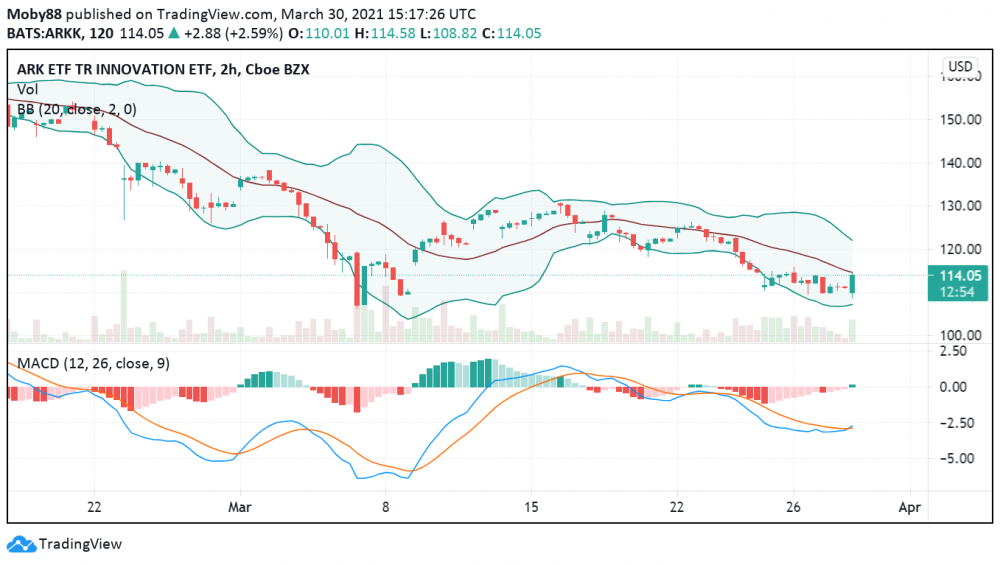Click the latest green candle at right edge
The width and height of the screenshot is (1000, 565).
[853, 284]
